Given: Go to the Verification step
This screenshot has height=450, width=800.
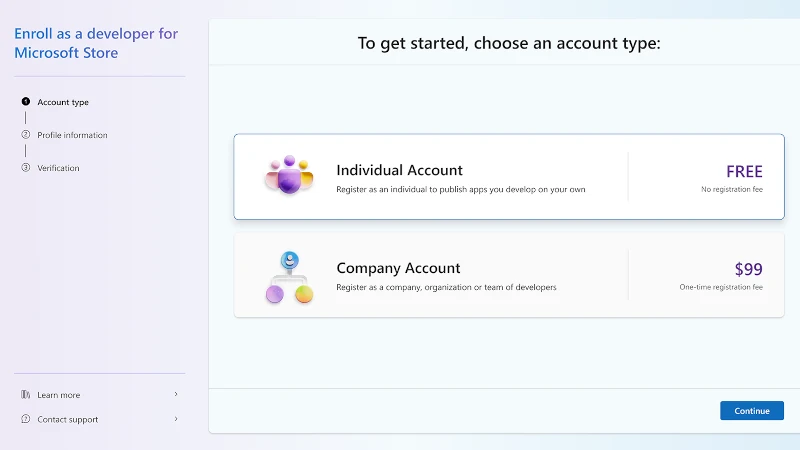Looking at the screenshot, I should pos(58,168).
